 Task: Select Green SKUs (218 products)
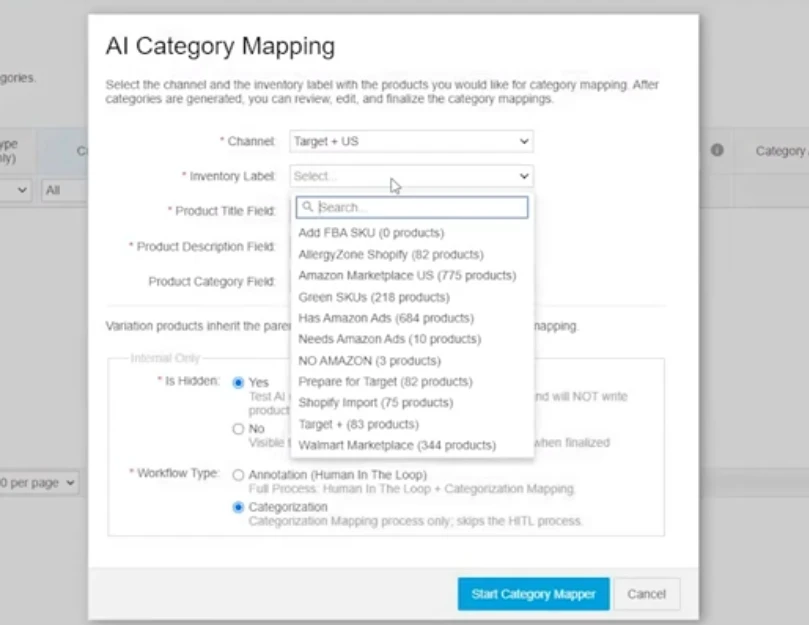(x=373, y=297)
